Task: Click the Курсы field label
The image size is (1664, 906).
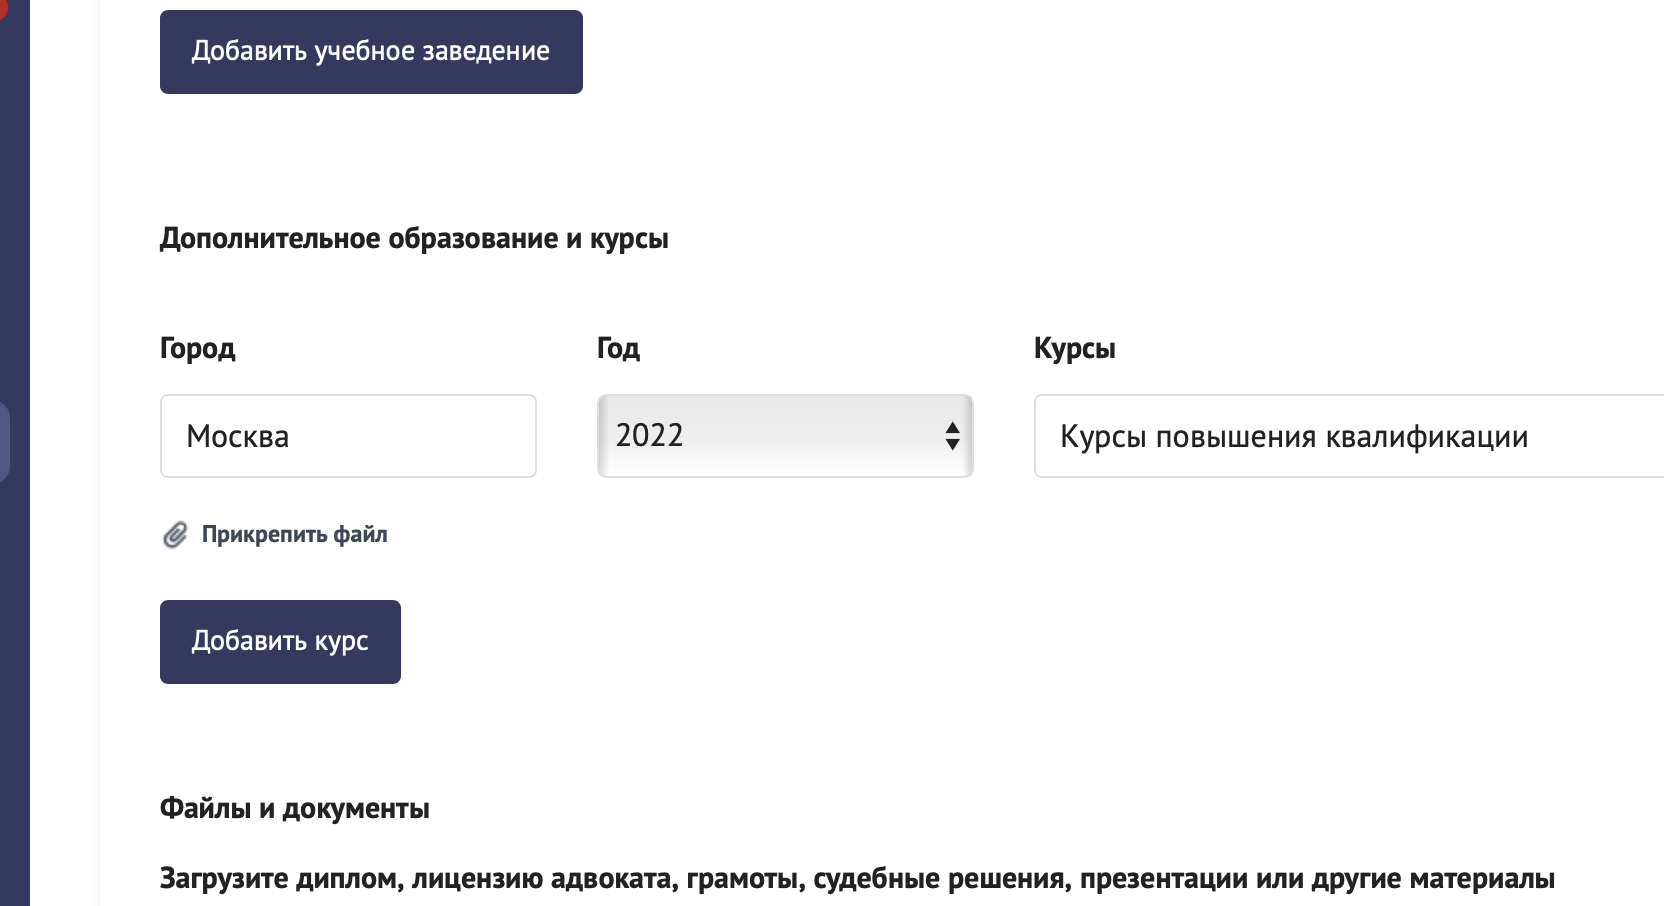Action: (1074, 348)
